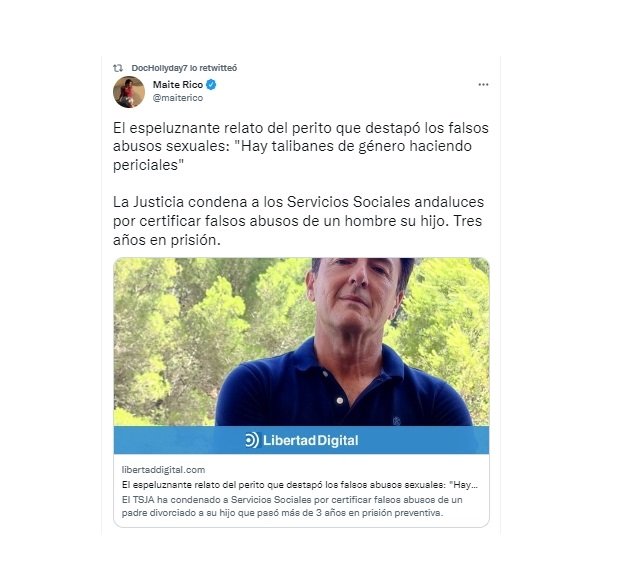Click DocHollyday7 lo retwitteó text

click(184, 68)
